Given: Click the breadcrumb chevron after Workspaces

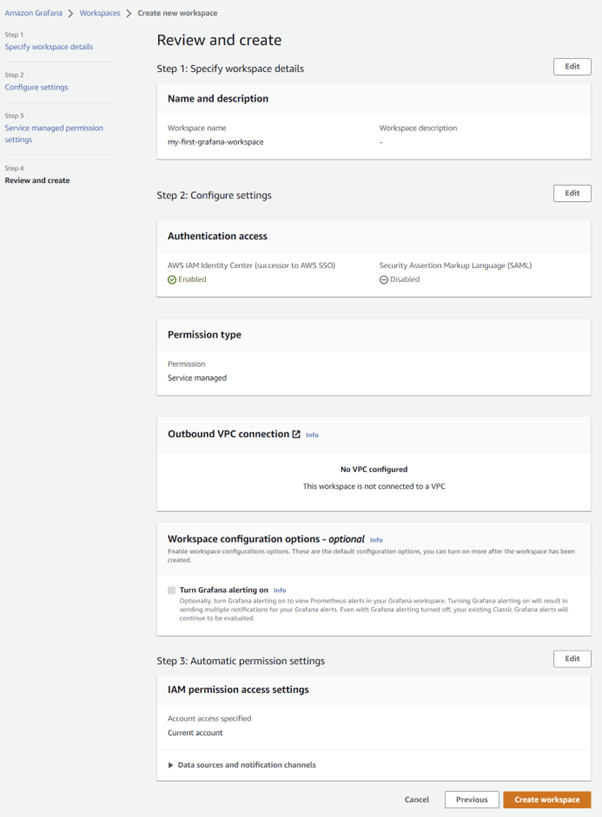Looking at the screenshot, I should pos(129,13).
